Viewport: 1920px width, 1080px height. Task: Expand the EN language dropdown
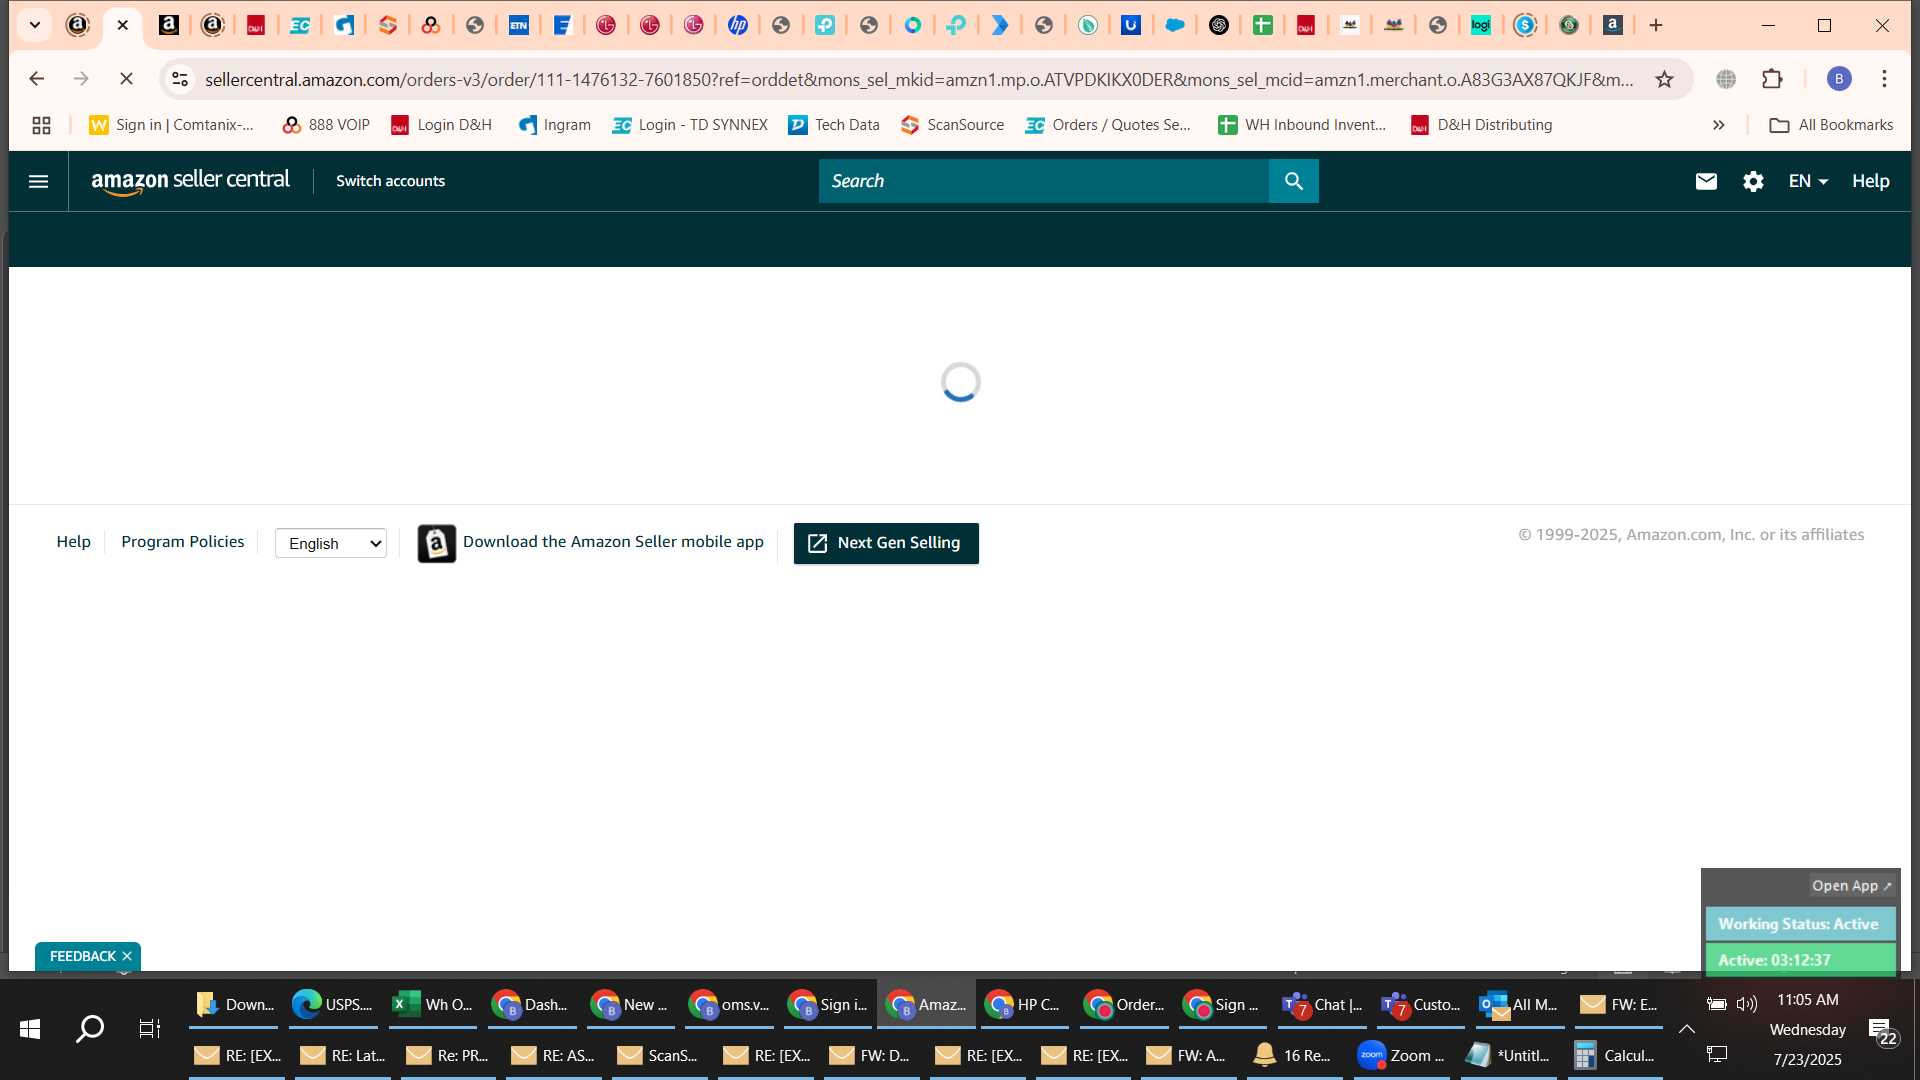1808,181
